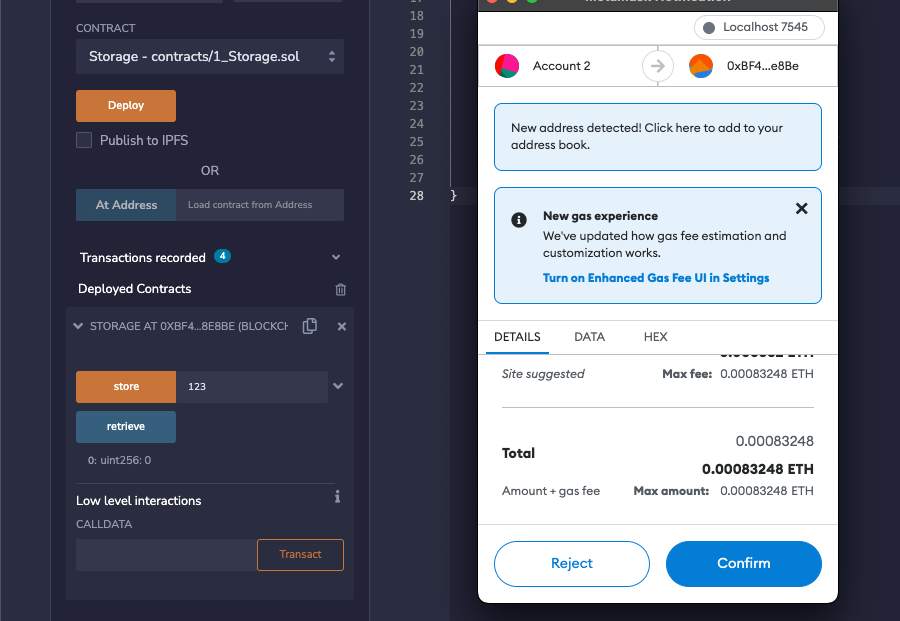Image resolution: width=900 pixels, height=621 pixels.
Task: Open Low level interactions info icon
Action: pos(338,496)
